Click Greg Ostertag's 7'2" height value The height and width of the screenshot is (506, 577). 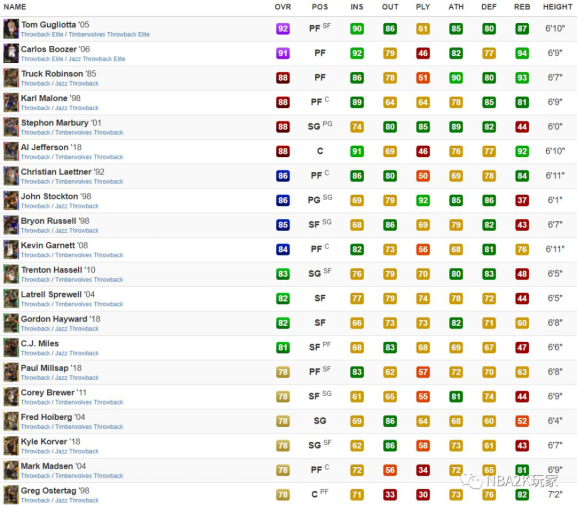[555, 495]
